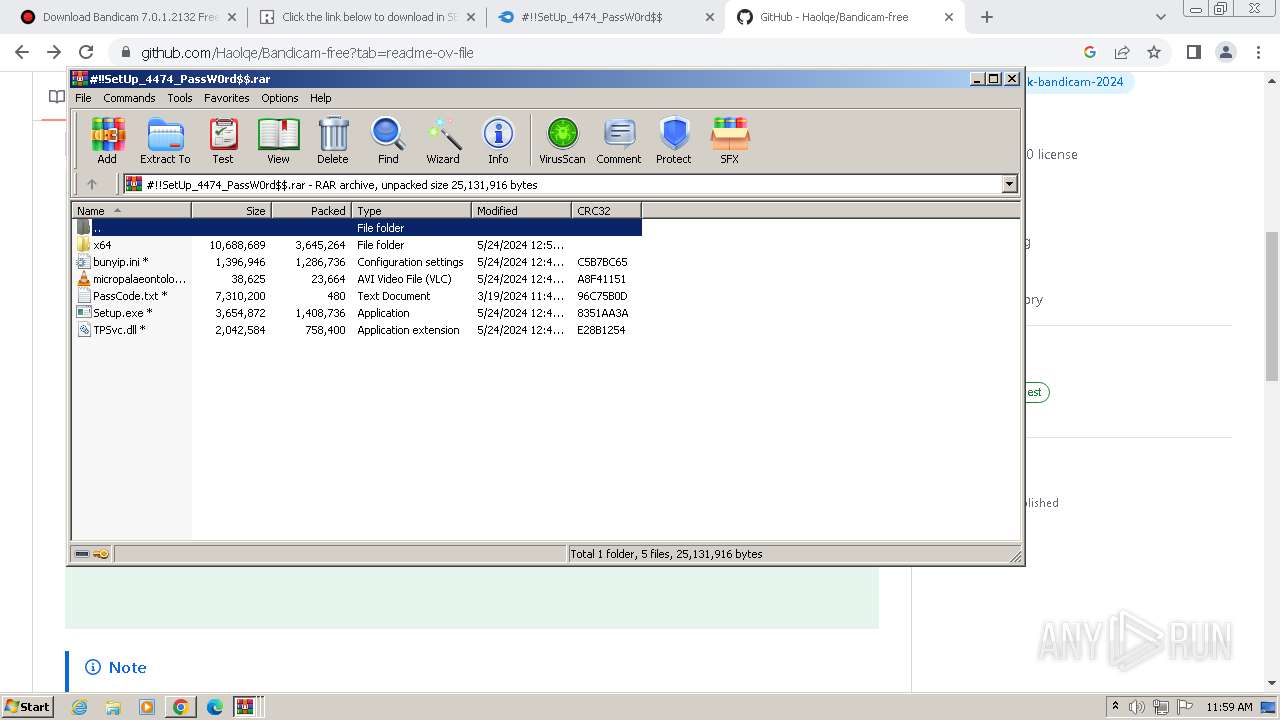This screenshot has height=720, width=1280.
Task: Open the Options menu
Action: click(280, 98)
